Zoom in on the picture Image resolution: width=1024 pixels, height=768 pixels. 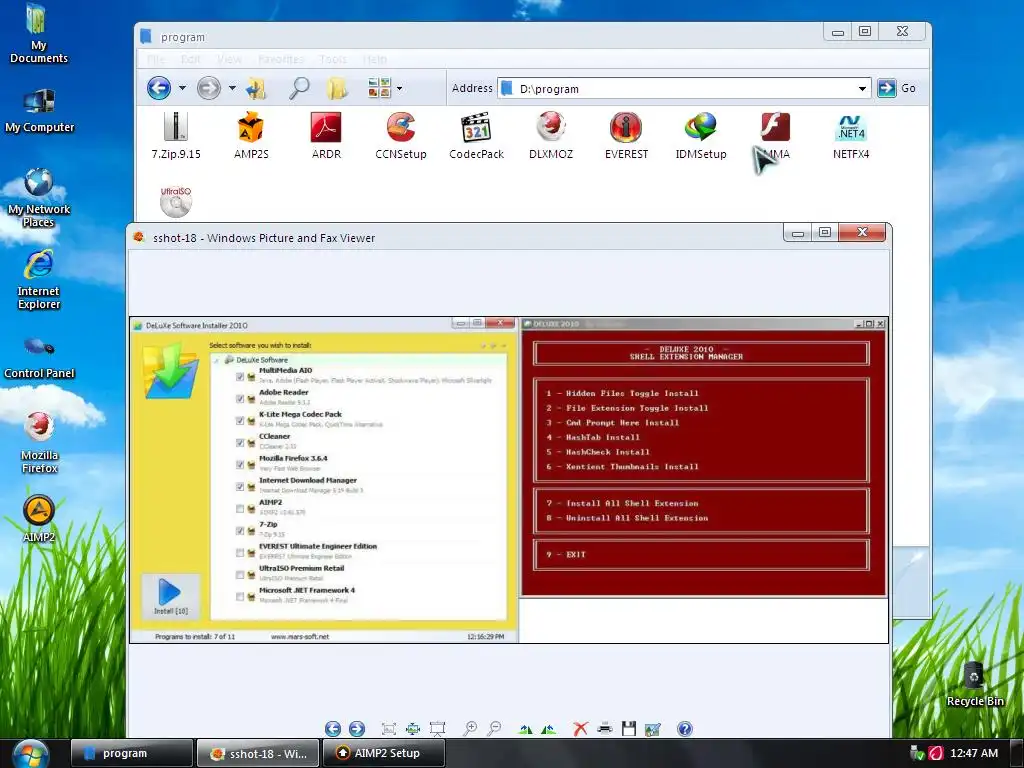(x=470, y=729)
